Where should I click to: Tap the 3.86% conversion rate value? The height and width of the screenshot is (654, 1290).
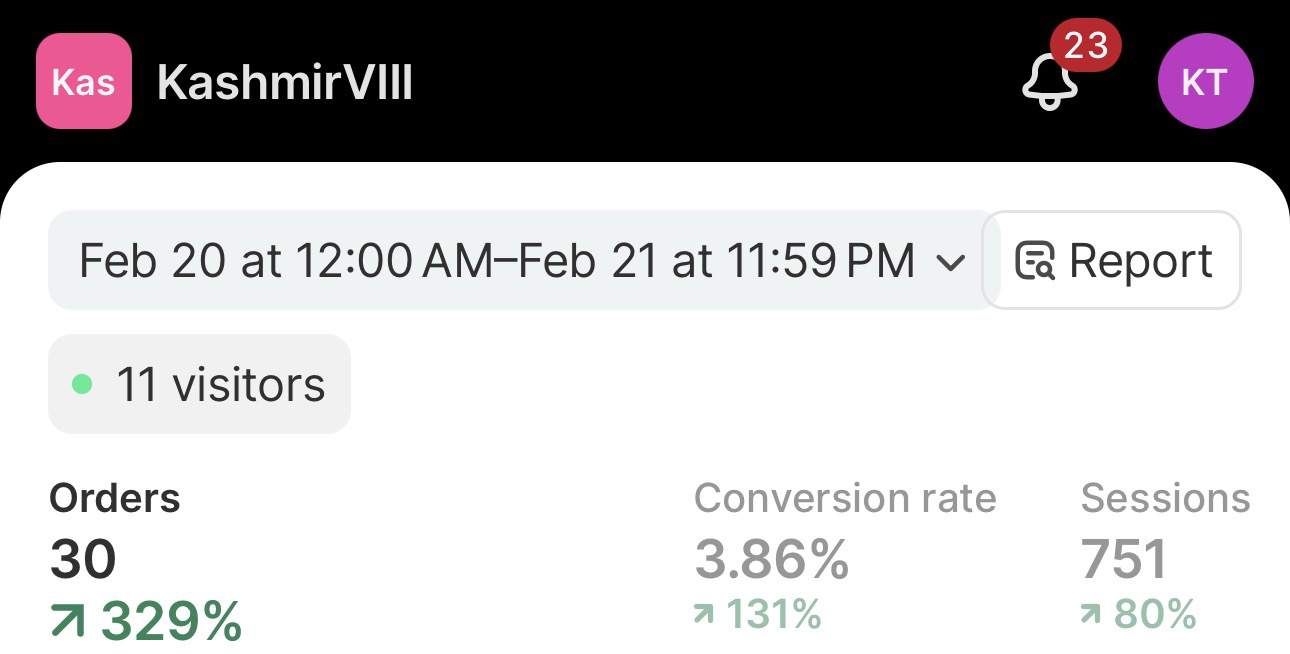click(x=771, y=558)
